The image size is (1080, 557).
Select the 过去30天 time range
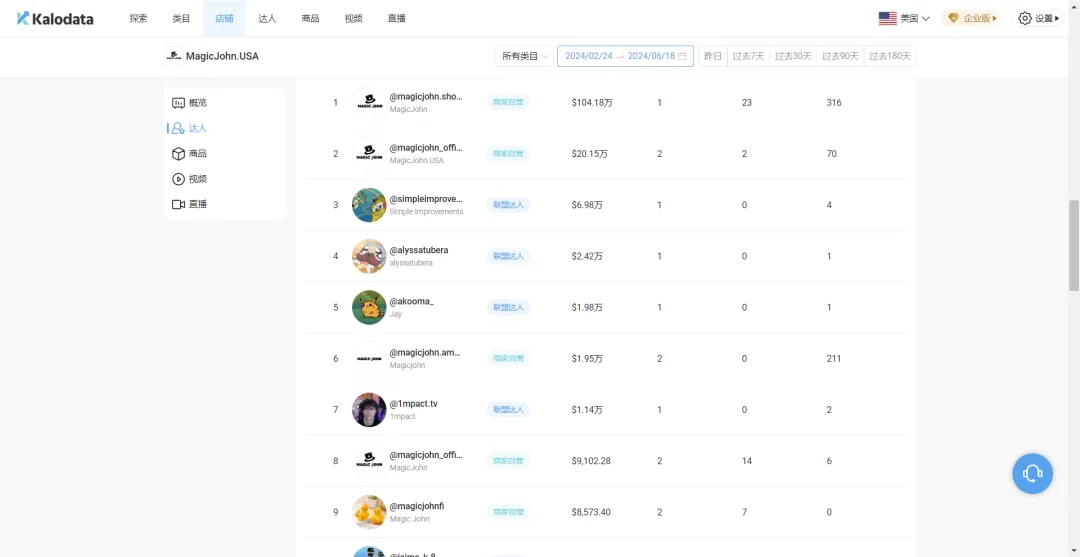pyautogui.click(x=793, y=56)
